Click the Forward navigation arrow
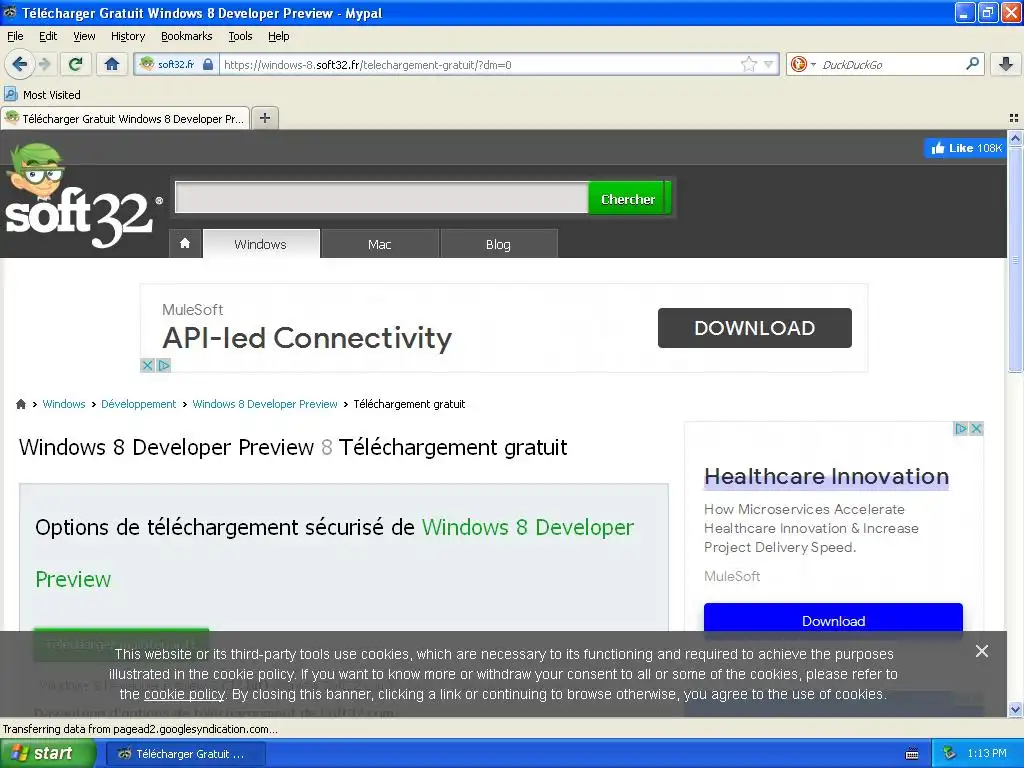This screenshot has width=1024, height=768. (x=44, y=64)
